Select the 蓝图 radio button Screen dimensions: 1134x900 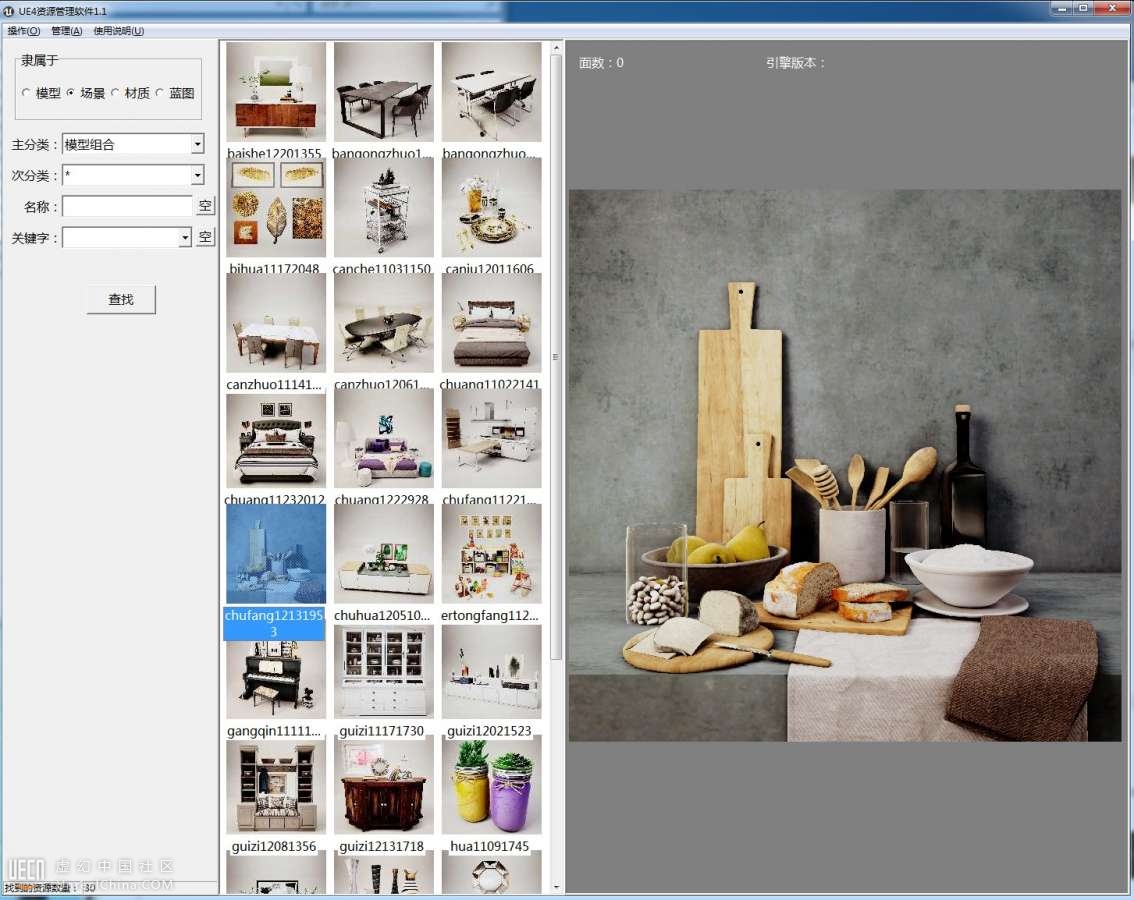coord(160,93)
